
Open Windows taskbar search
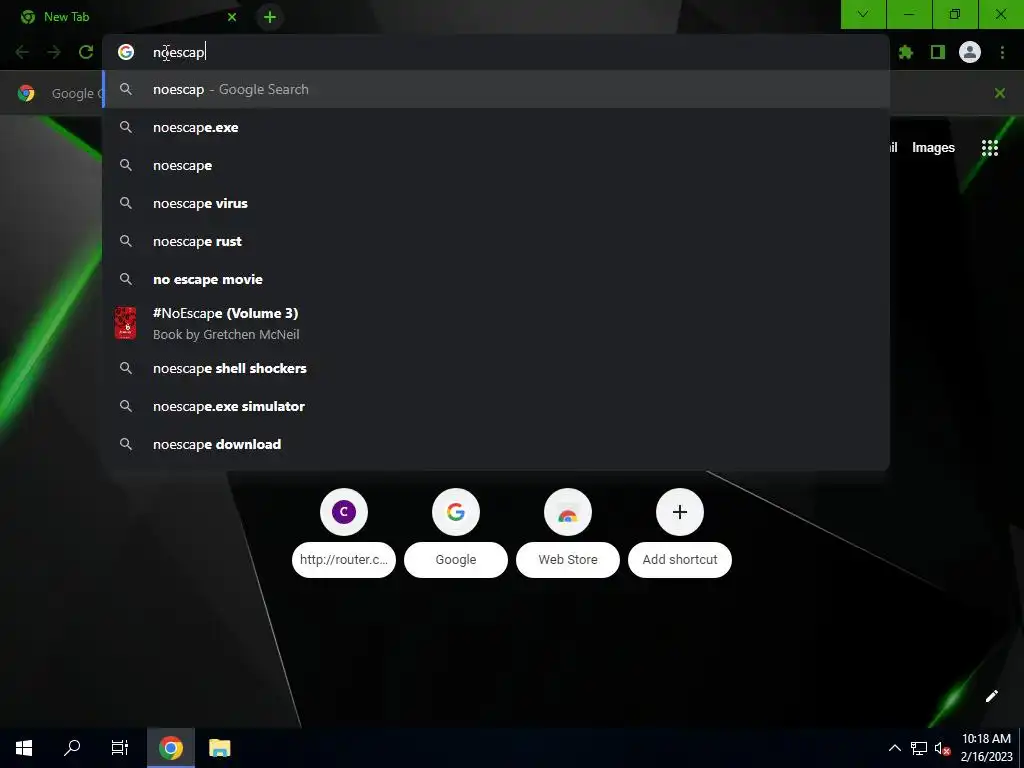pyautogui.click(x=72, y=748)
